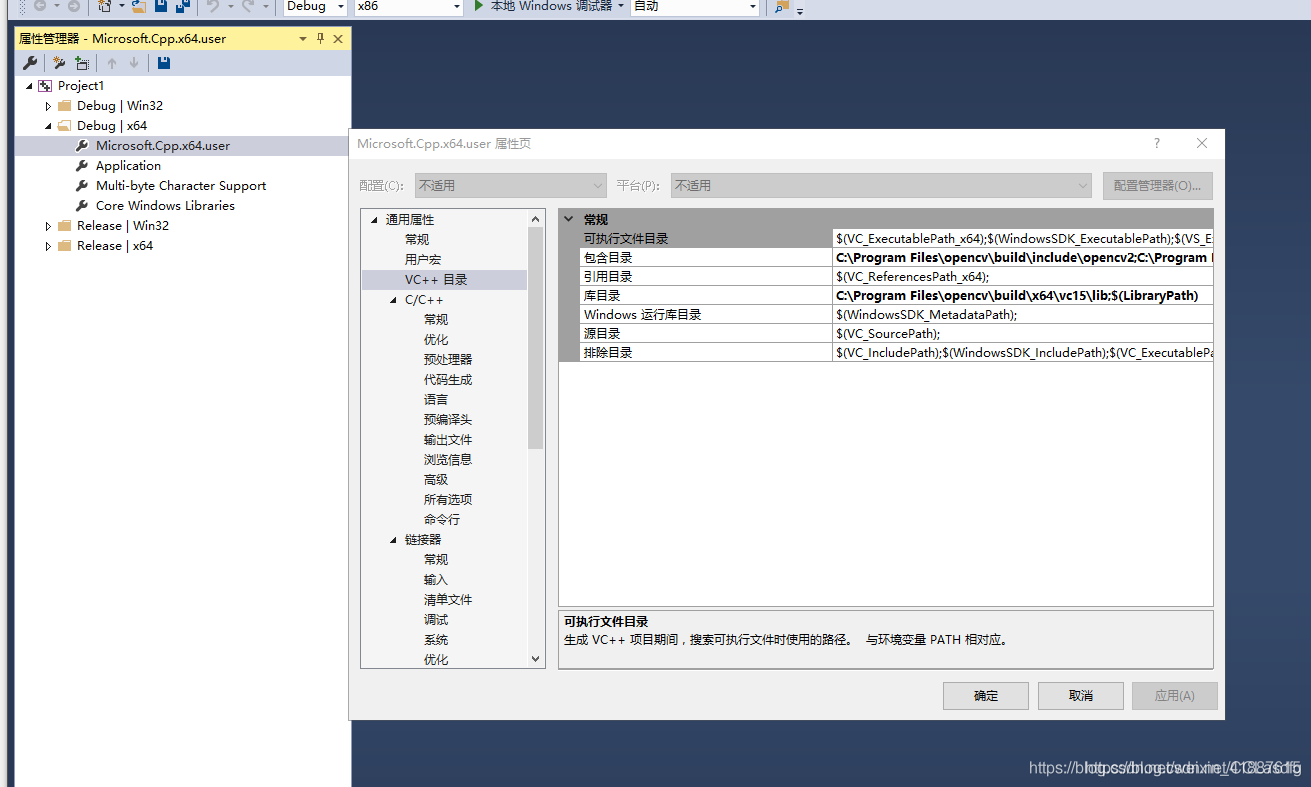Select the Application property sheet

pyautogui.click(x=128, y=166)
